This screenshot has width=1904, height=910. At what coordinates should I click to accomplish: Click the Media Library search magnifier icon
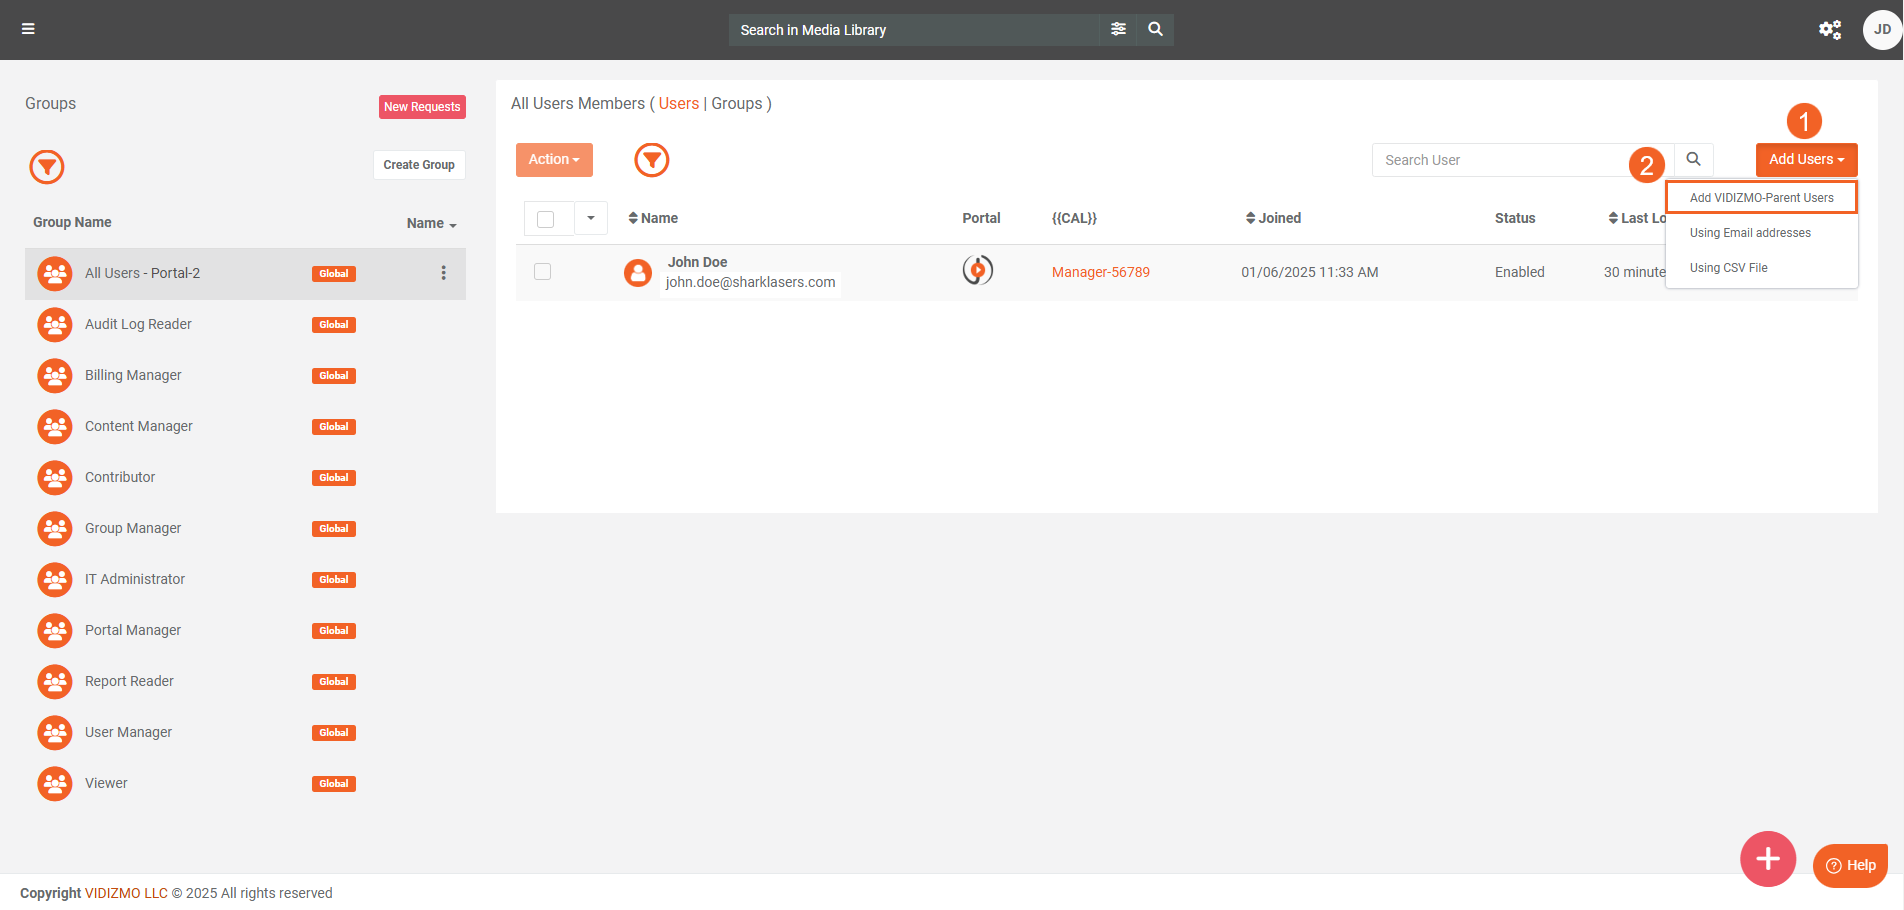(x=1155, y=29)
